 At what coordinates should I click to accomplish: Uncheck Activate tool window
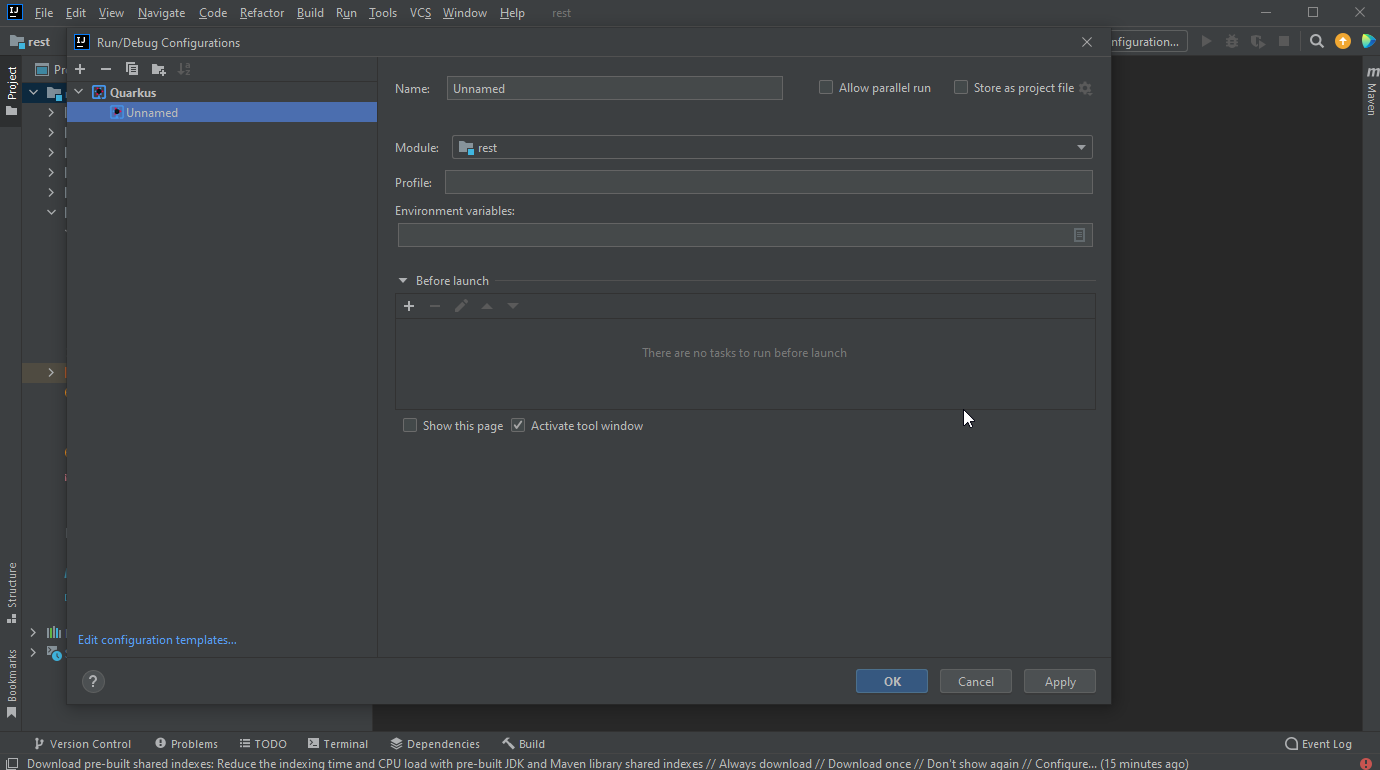click(518, 425)
